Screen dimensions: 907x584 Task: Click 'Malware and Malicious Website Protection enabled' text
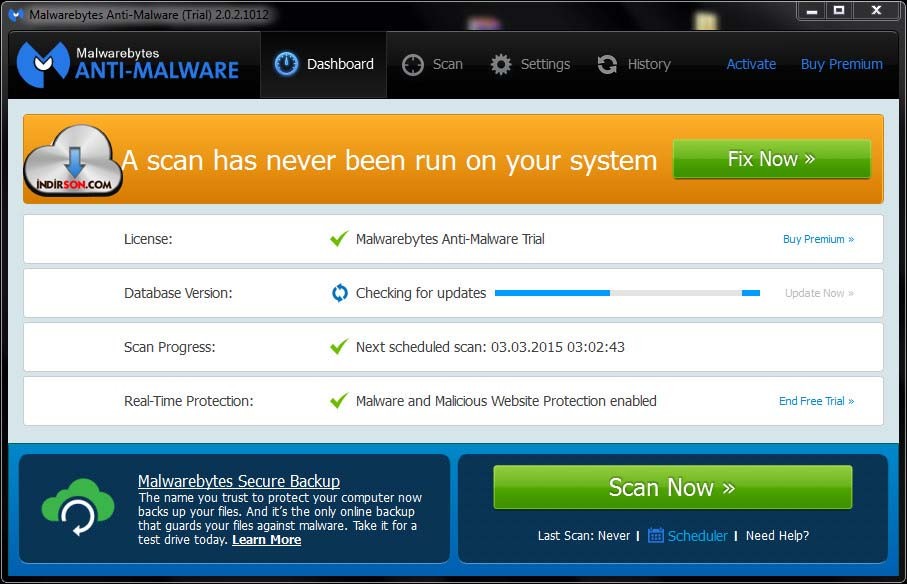(x=506, y=401)
